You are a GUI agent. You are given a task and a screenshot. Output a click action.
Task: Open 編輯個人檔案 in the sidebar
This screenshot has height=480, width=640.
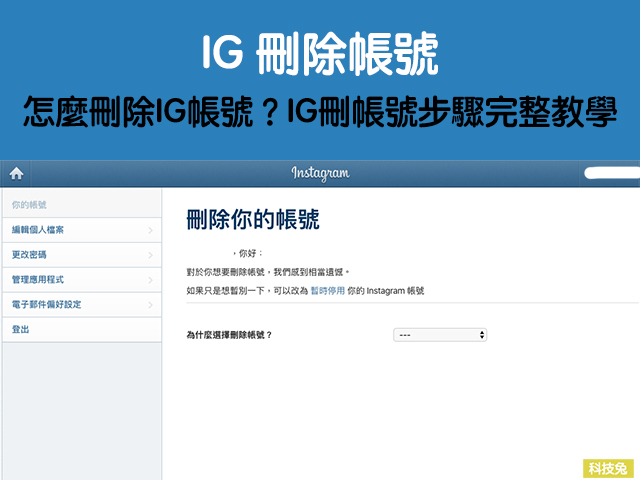coord(82,230)
